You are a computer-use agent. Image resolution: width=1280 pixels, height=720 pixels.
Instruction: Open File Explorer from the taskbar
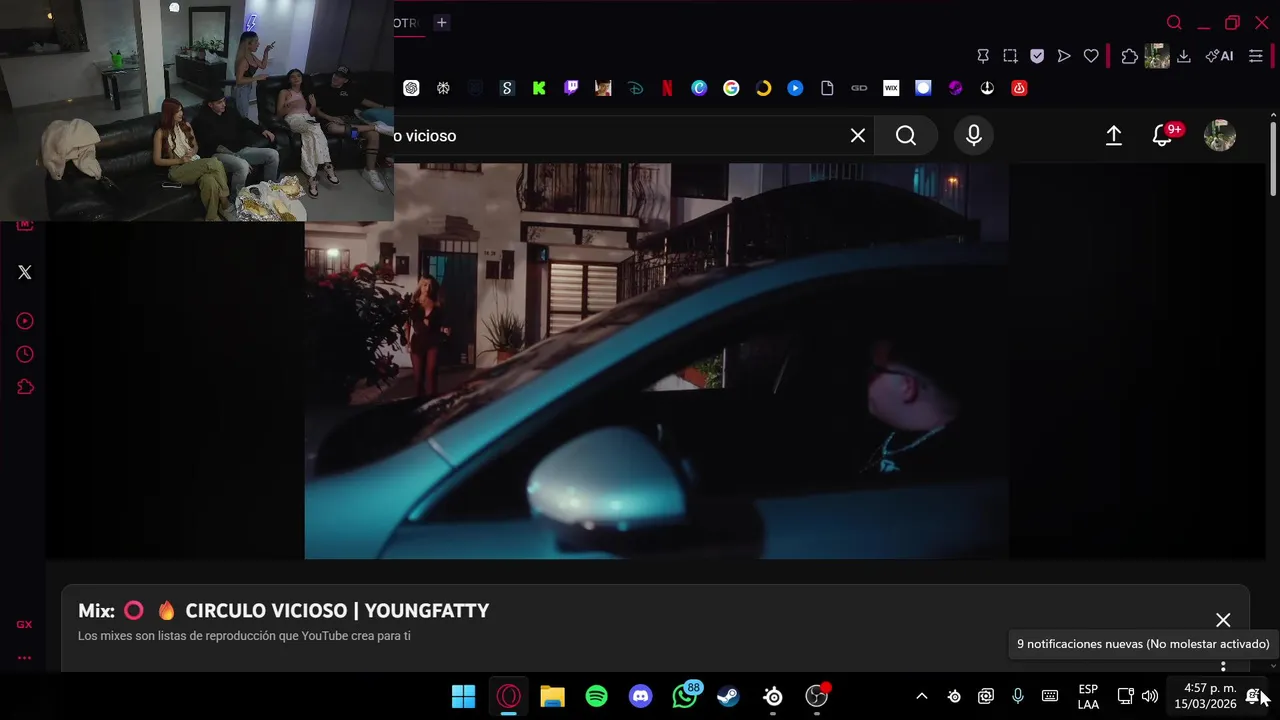(x=552, y=696)
